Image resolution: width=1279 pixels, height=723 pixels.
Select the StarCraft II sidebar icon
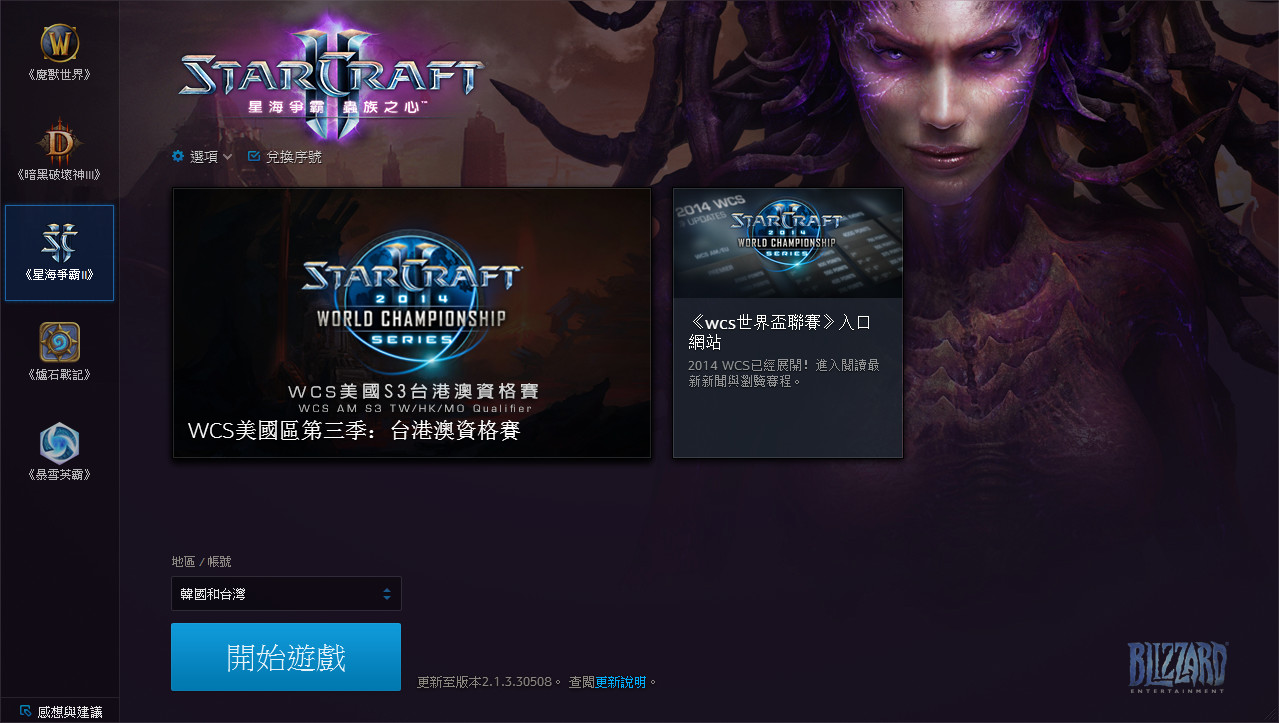(x=59, y=242)
